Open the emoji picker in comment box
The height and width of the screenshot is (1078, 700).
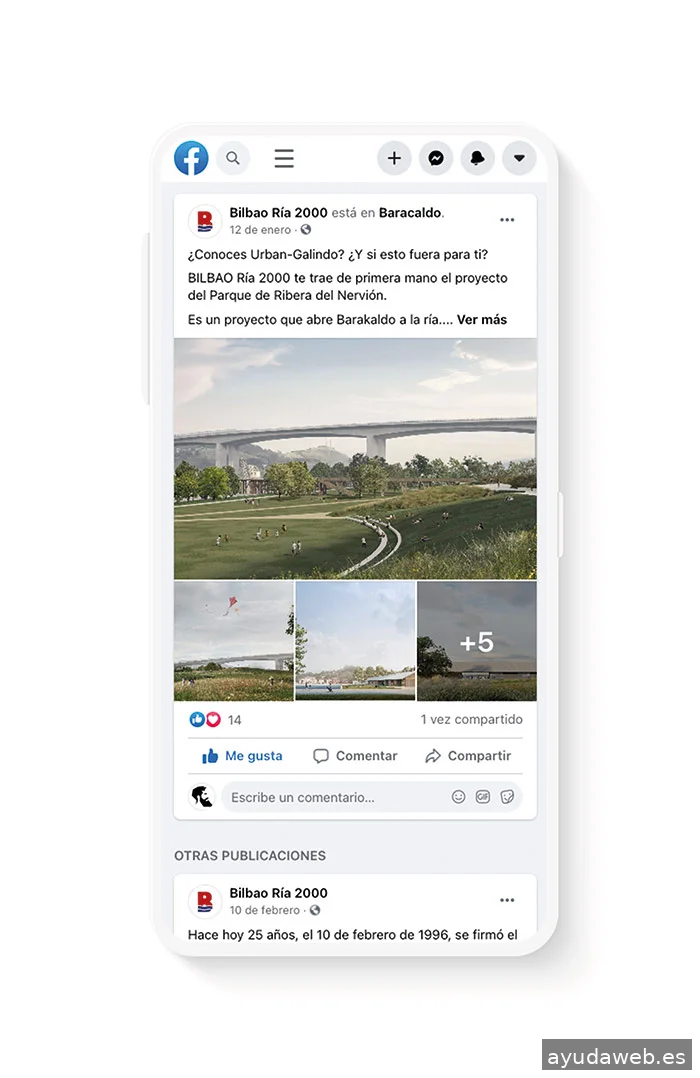(459, 797)
